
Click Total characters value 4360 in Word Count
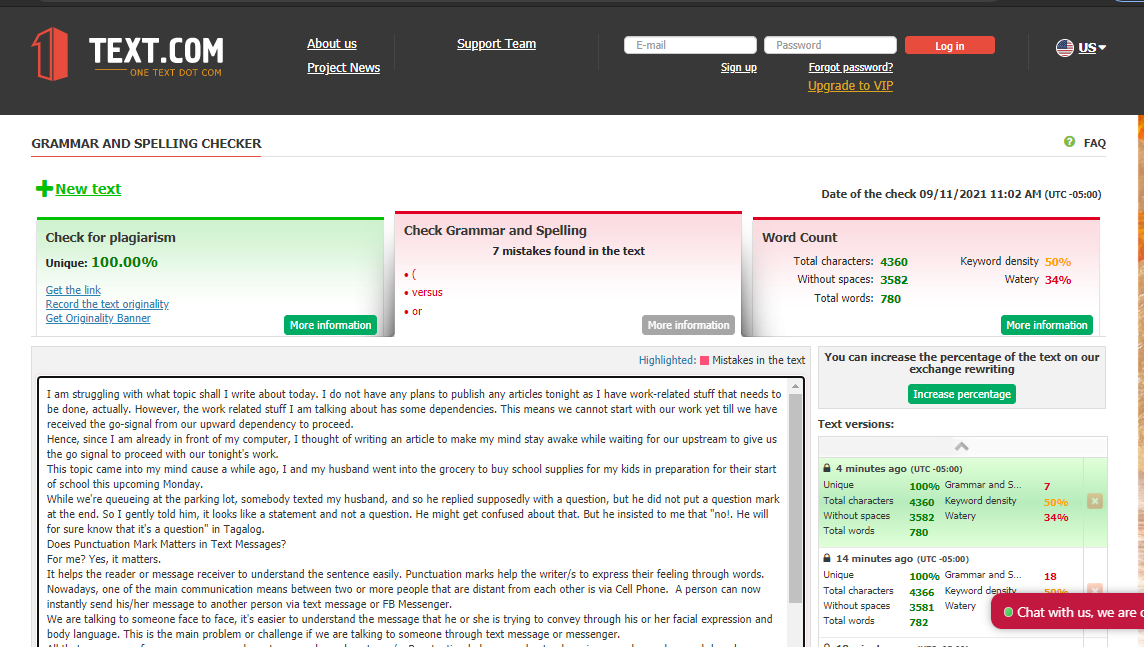point(894,262)
